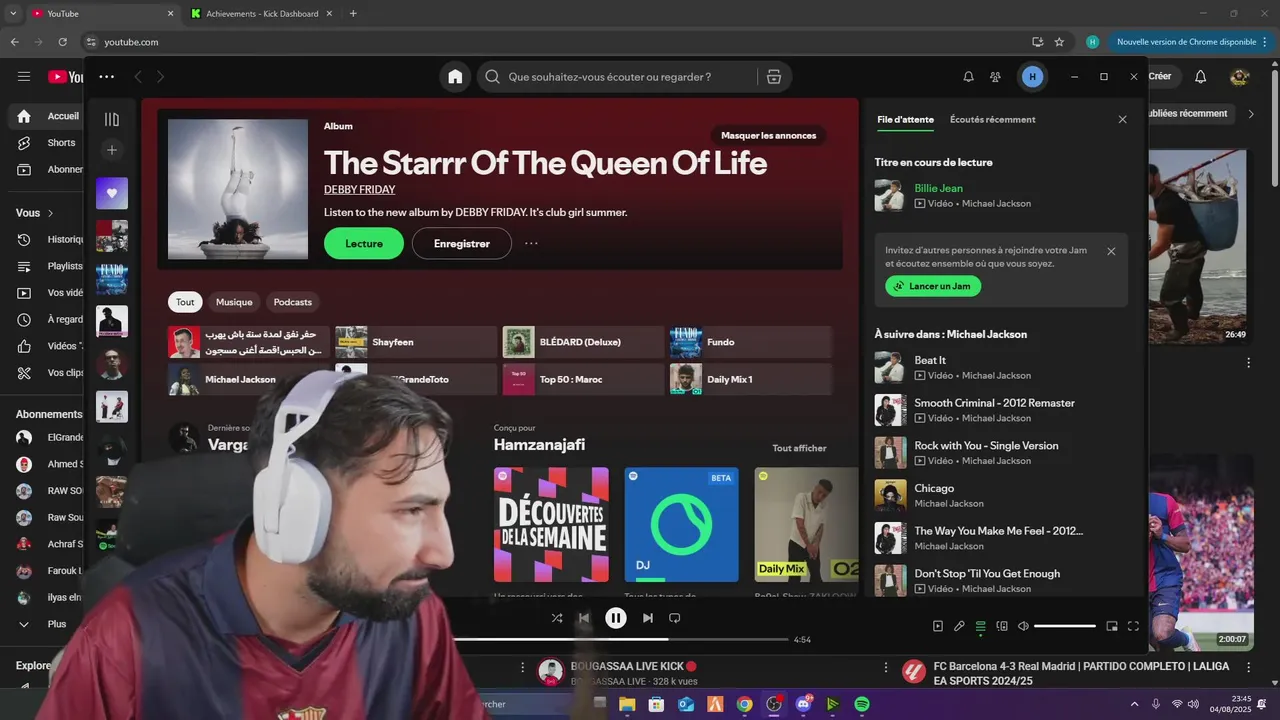
Task: Dismiss the Jam invitation card
Action: click(x=1111, y=251)
